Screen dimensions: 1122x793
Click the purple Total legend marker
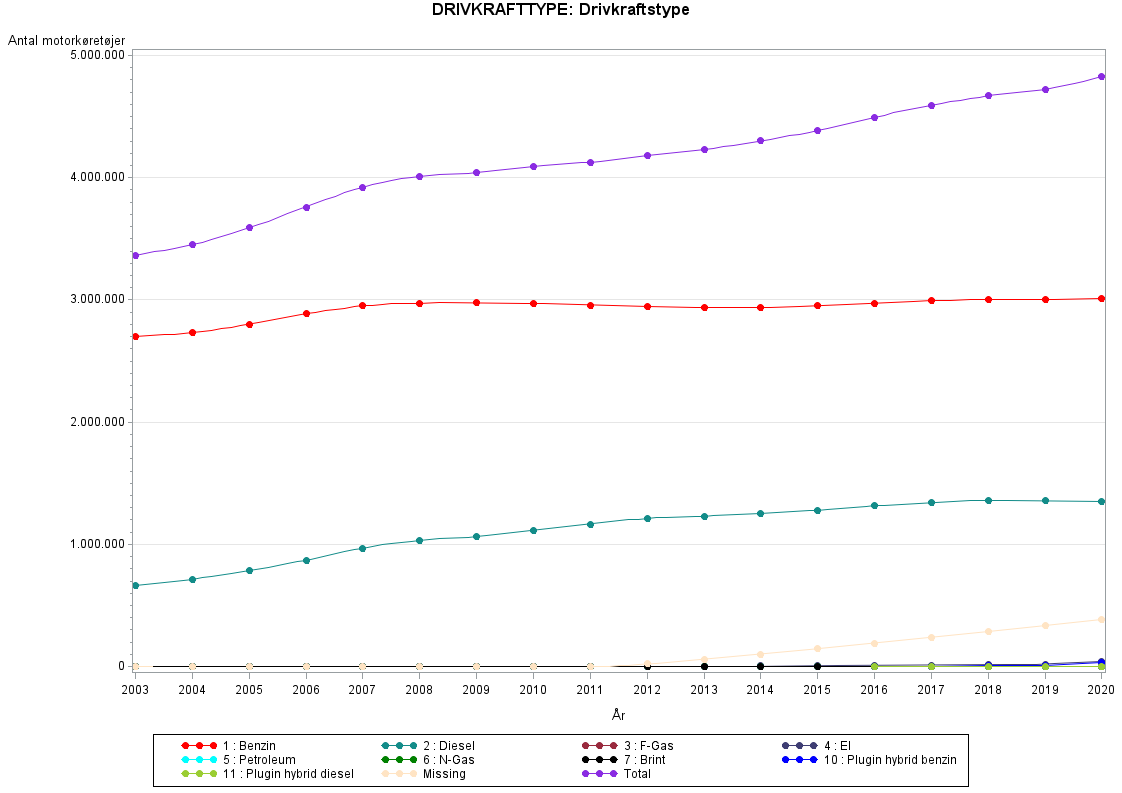pyautogui.click(x=599, y=774)
